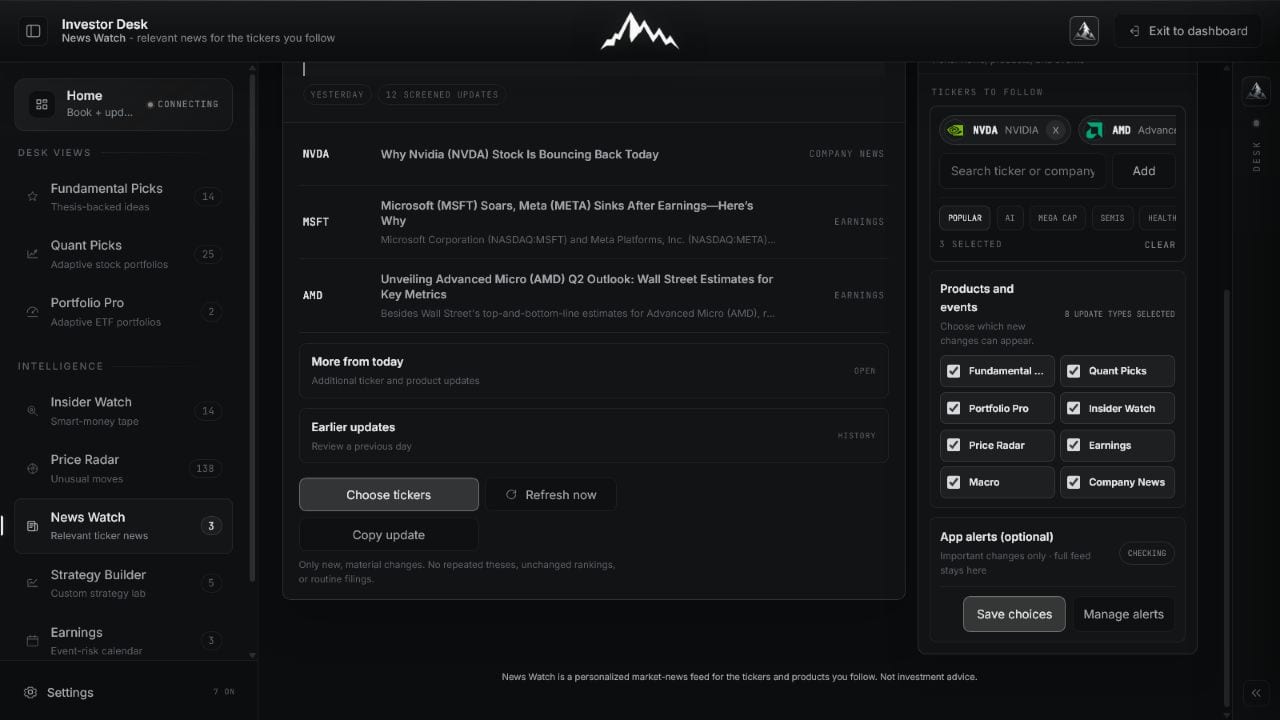Click the Refresh now button
The height and width of the screenshot is (720, 1280).
tap(551, 494)
